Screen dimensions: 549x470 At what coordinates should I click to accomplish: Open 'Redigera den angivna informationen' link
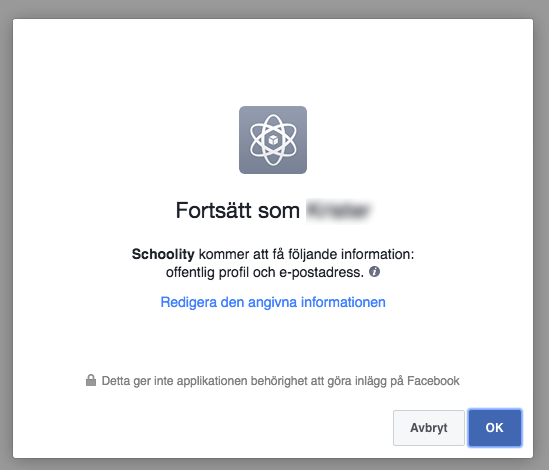tap(273, 302)
